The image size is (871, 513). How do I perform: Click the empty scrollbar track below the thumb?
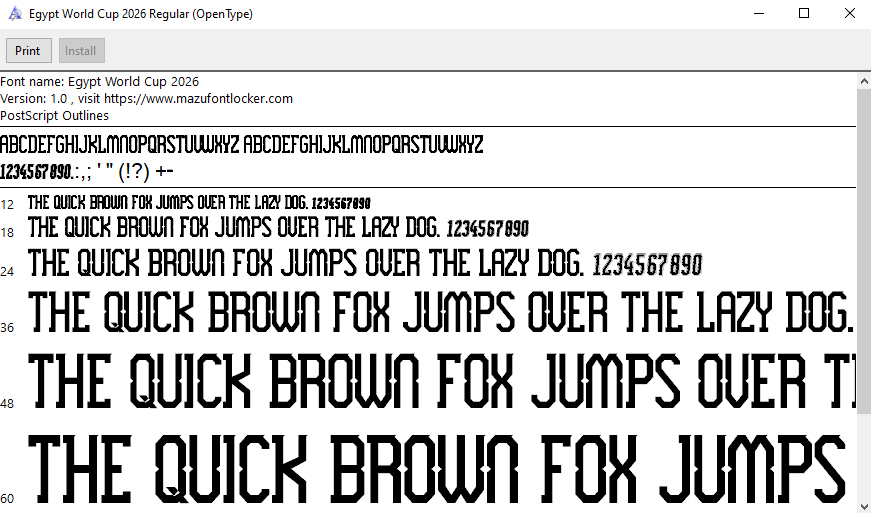tap(863, 455)
